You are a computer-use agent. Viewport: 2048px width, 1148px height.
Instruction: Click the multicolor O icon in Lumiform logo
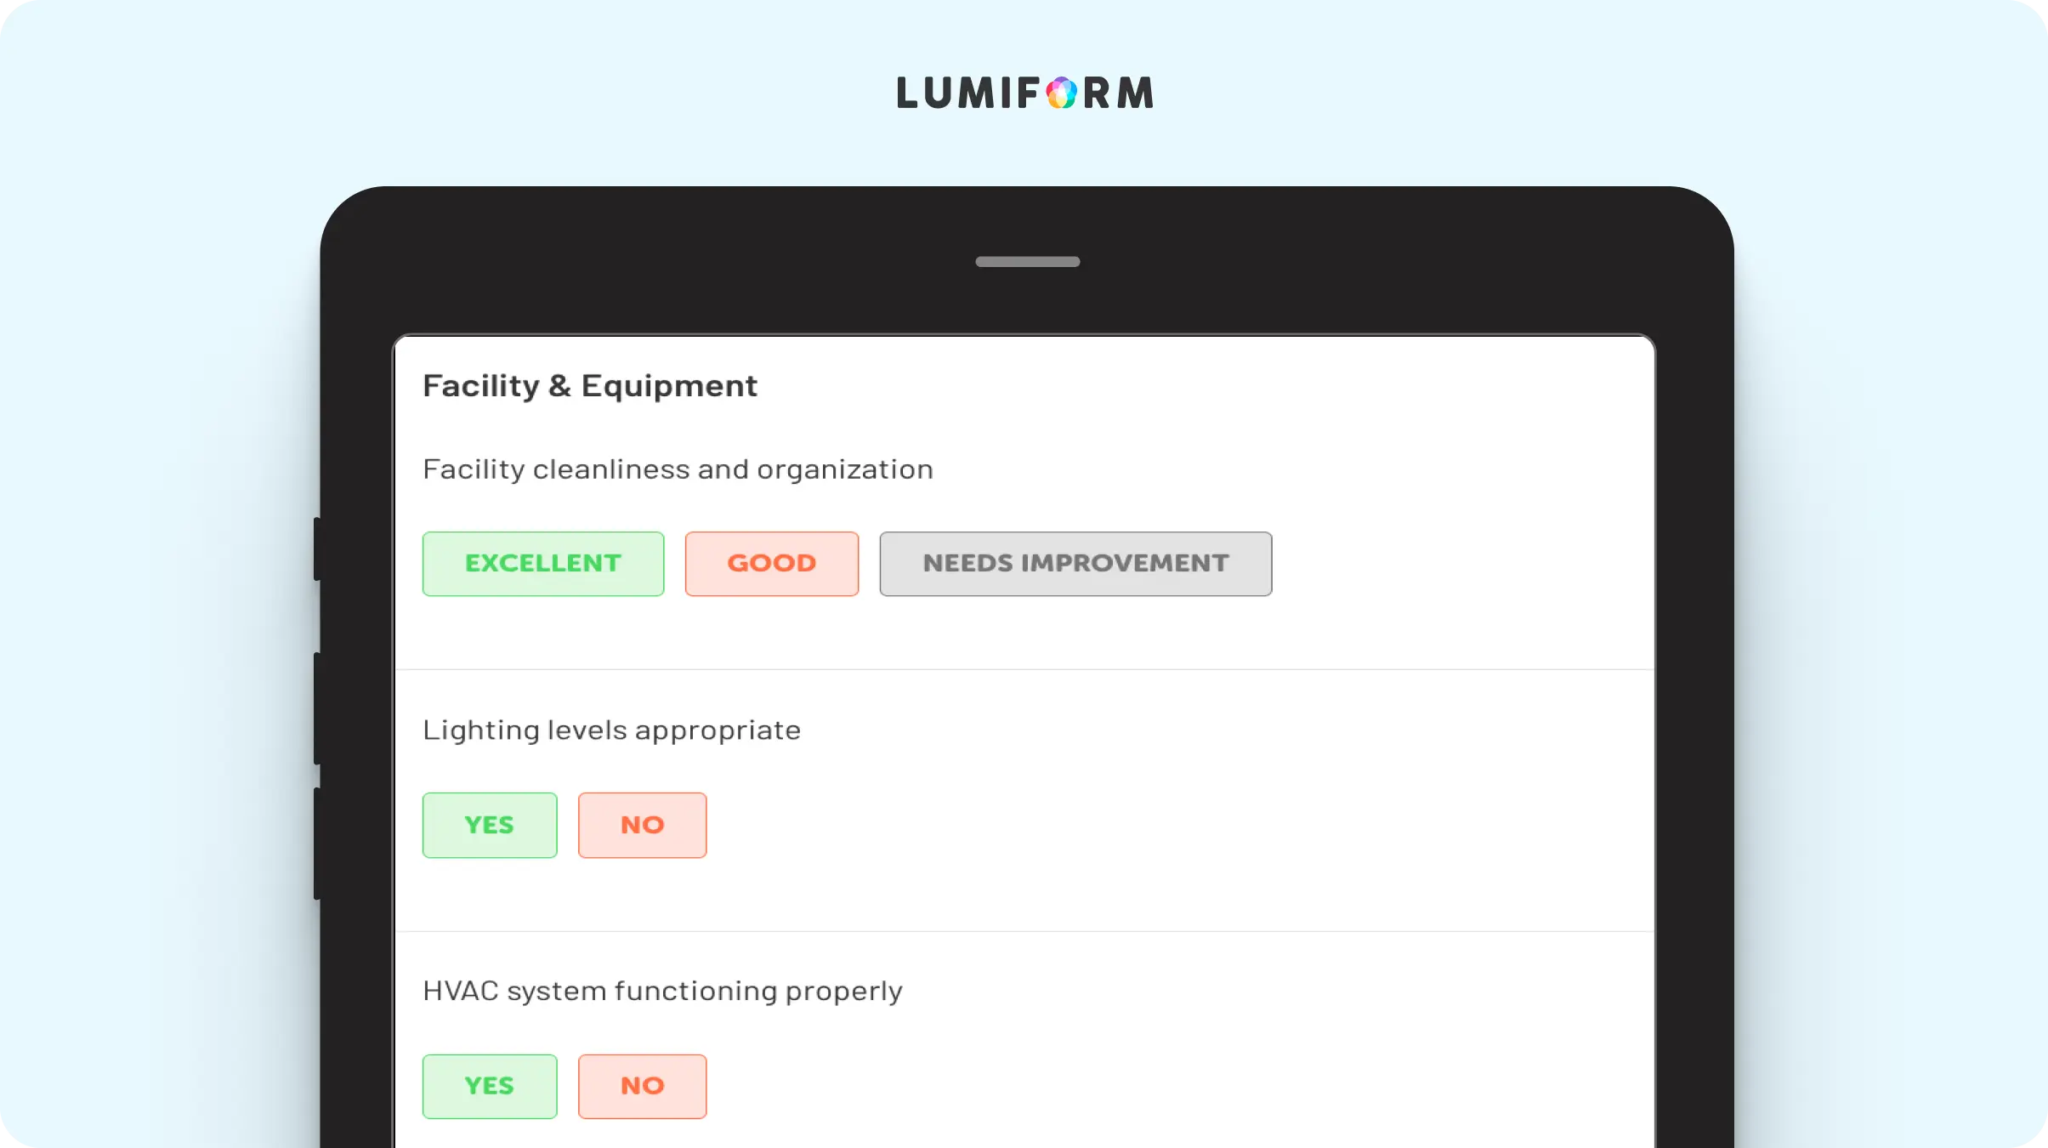tap(1061, 93)
